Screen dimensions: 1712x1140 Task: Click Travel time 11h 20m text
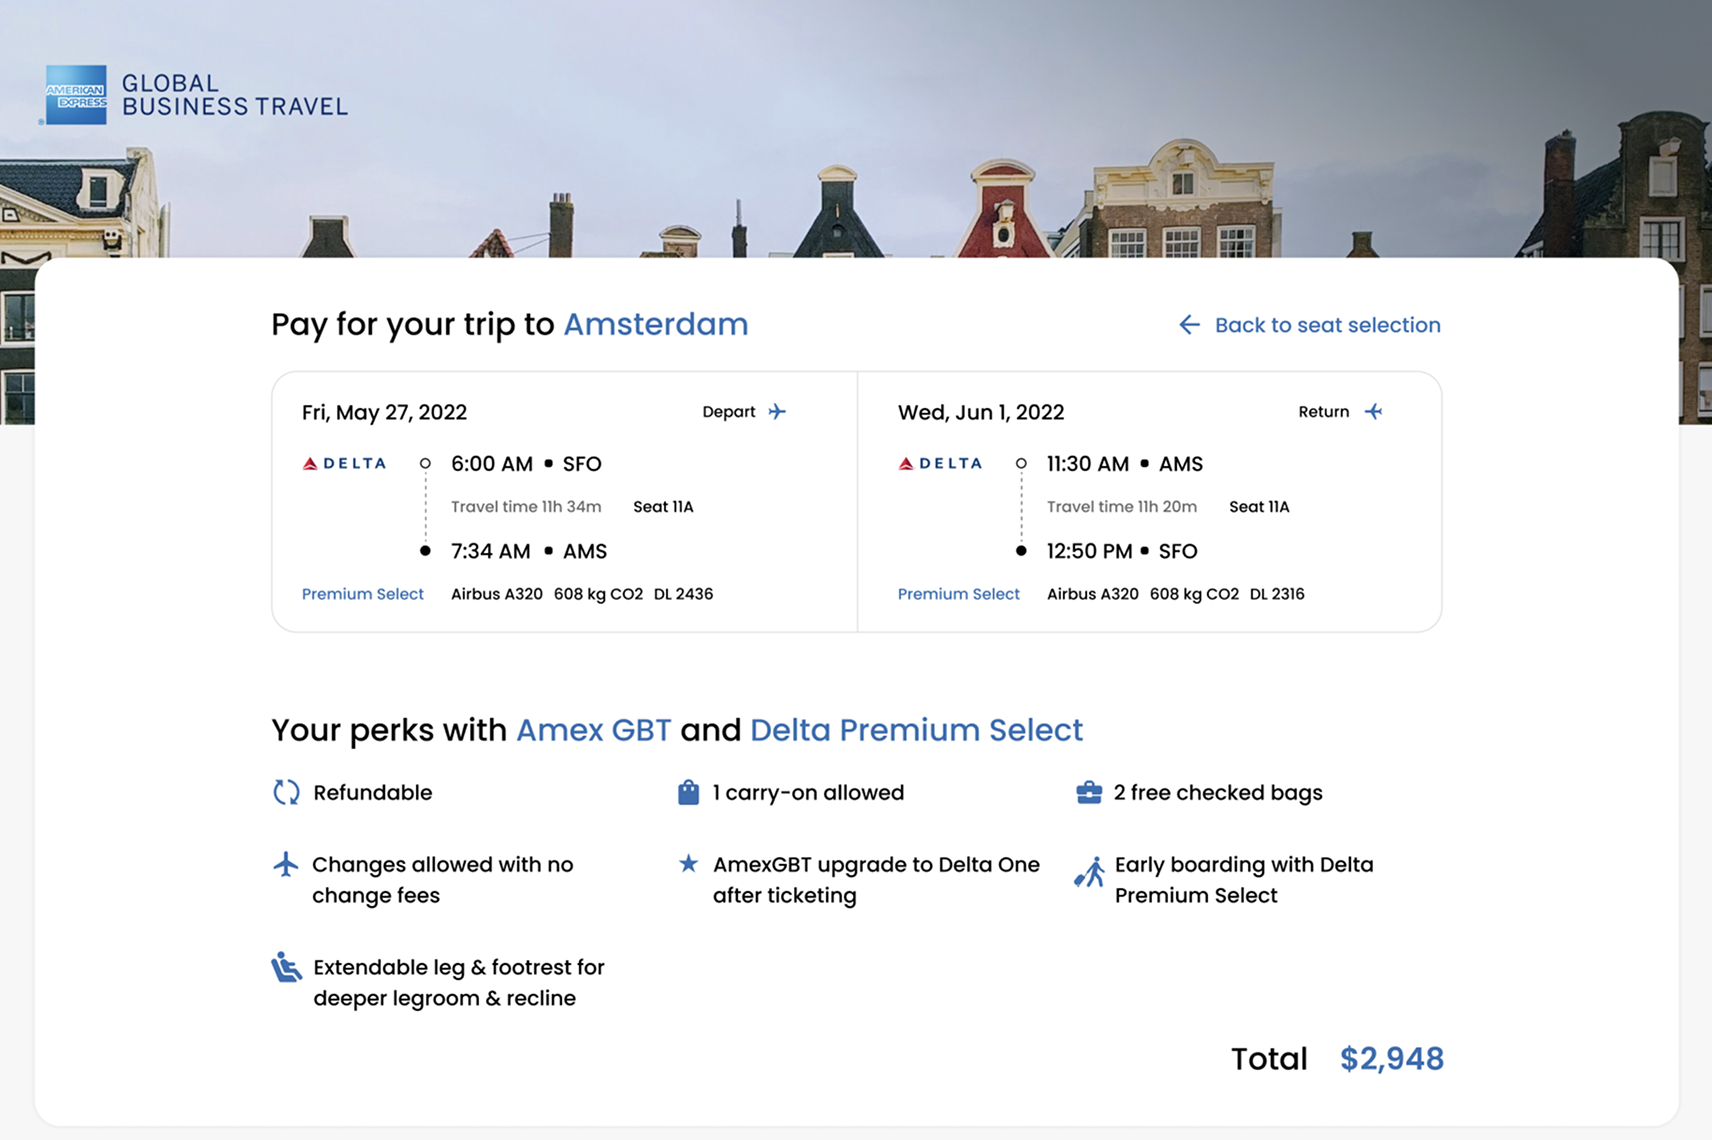(x=1122, y=507)
